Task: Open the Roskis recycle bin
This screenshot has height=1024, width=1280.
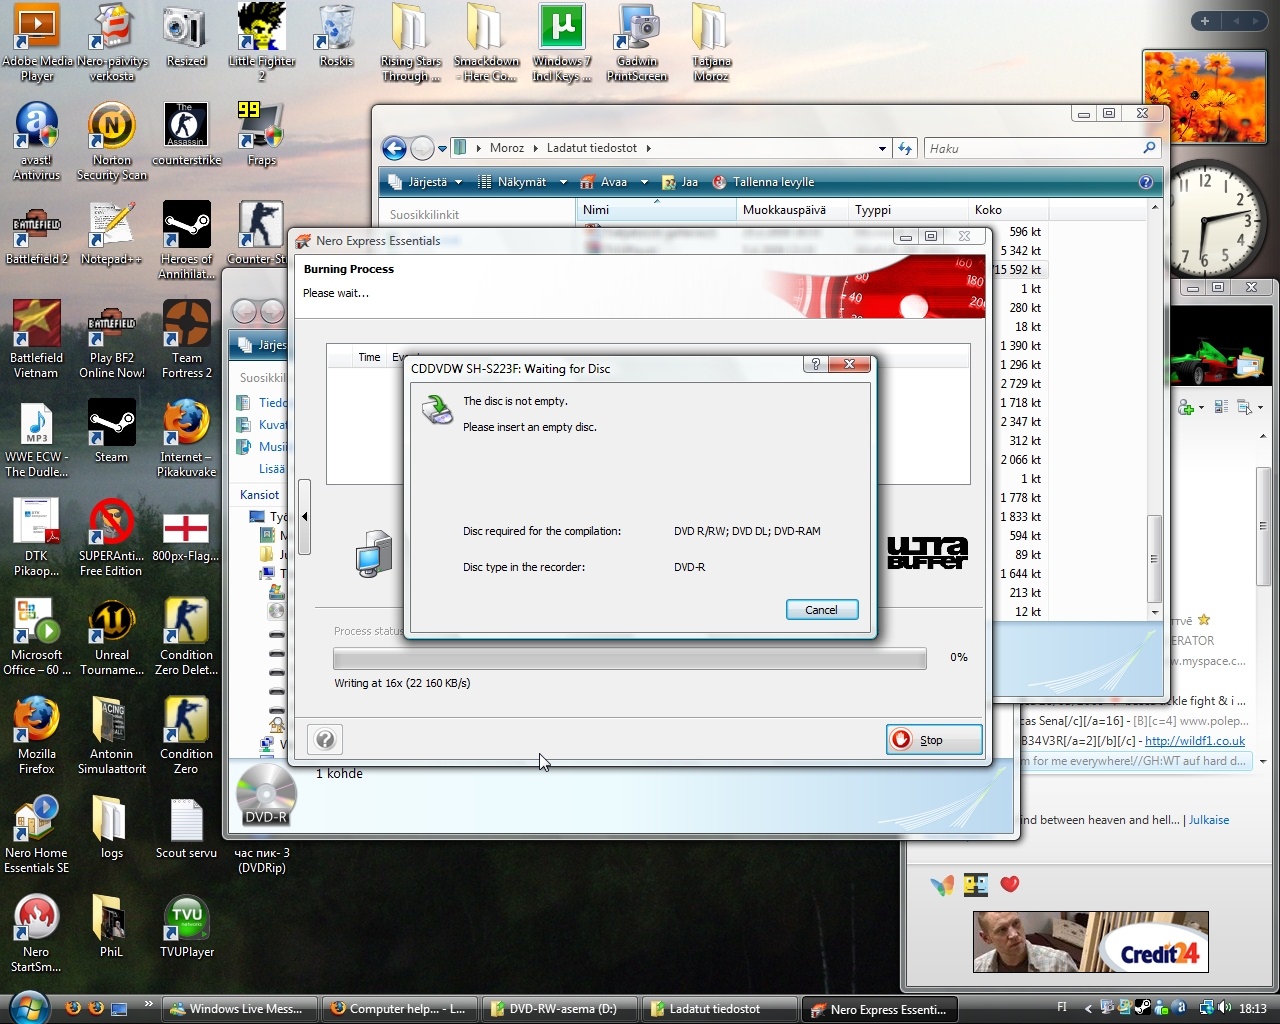Action: tap(336, 36)
